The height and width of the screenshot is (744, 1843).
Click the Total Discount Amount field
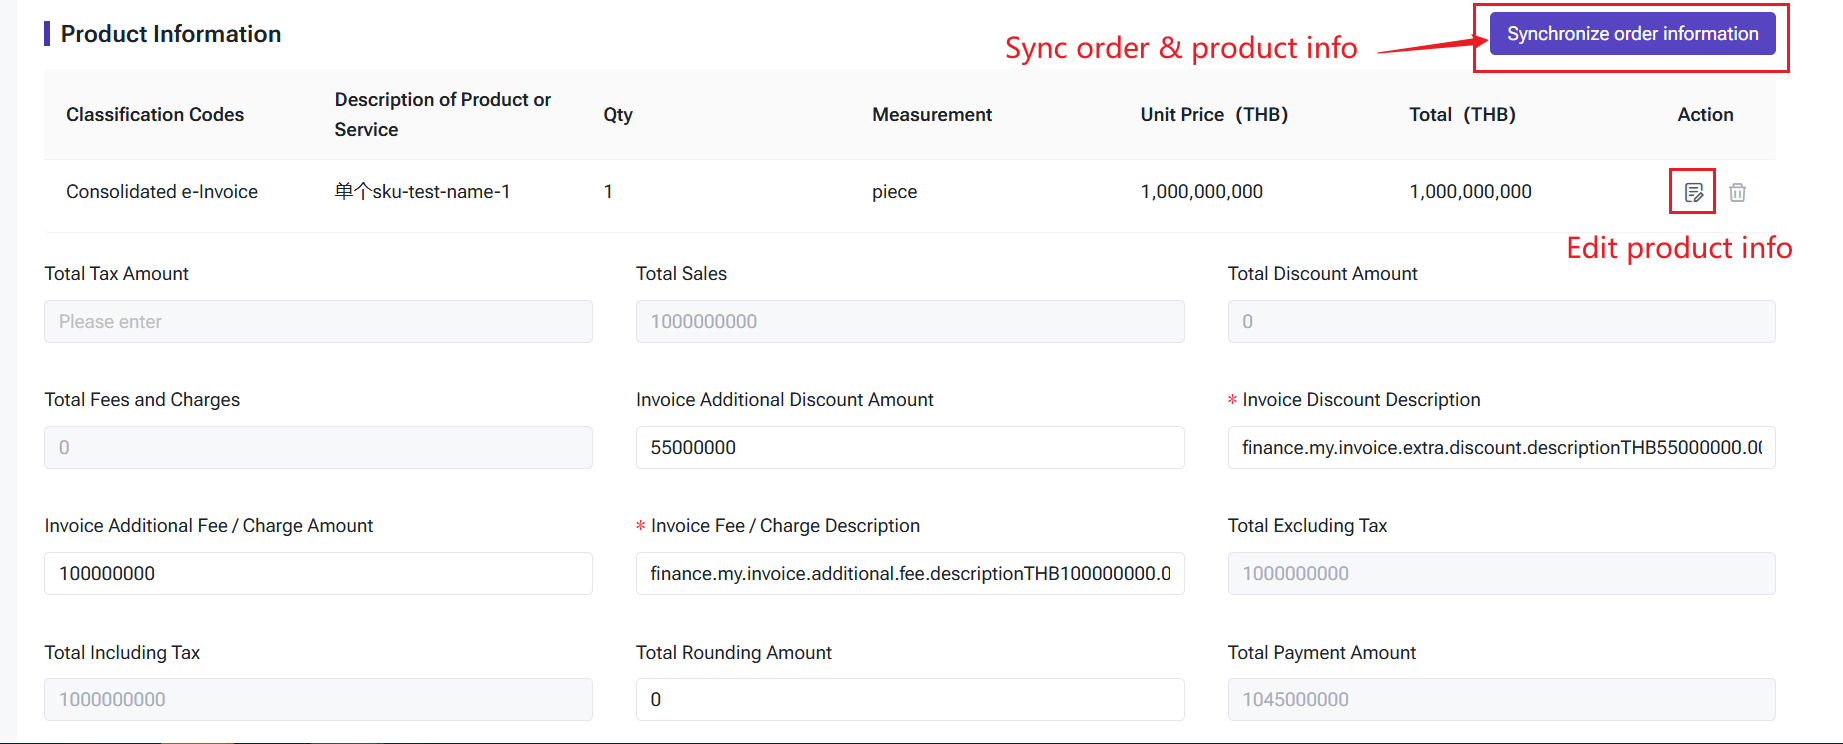1500,322
